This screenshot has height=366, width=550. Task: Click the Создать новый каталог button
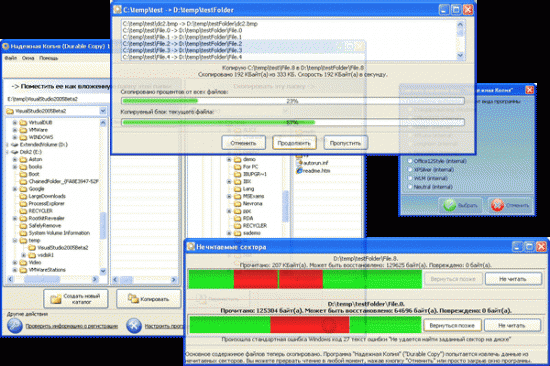pos(76,299)
